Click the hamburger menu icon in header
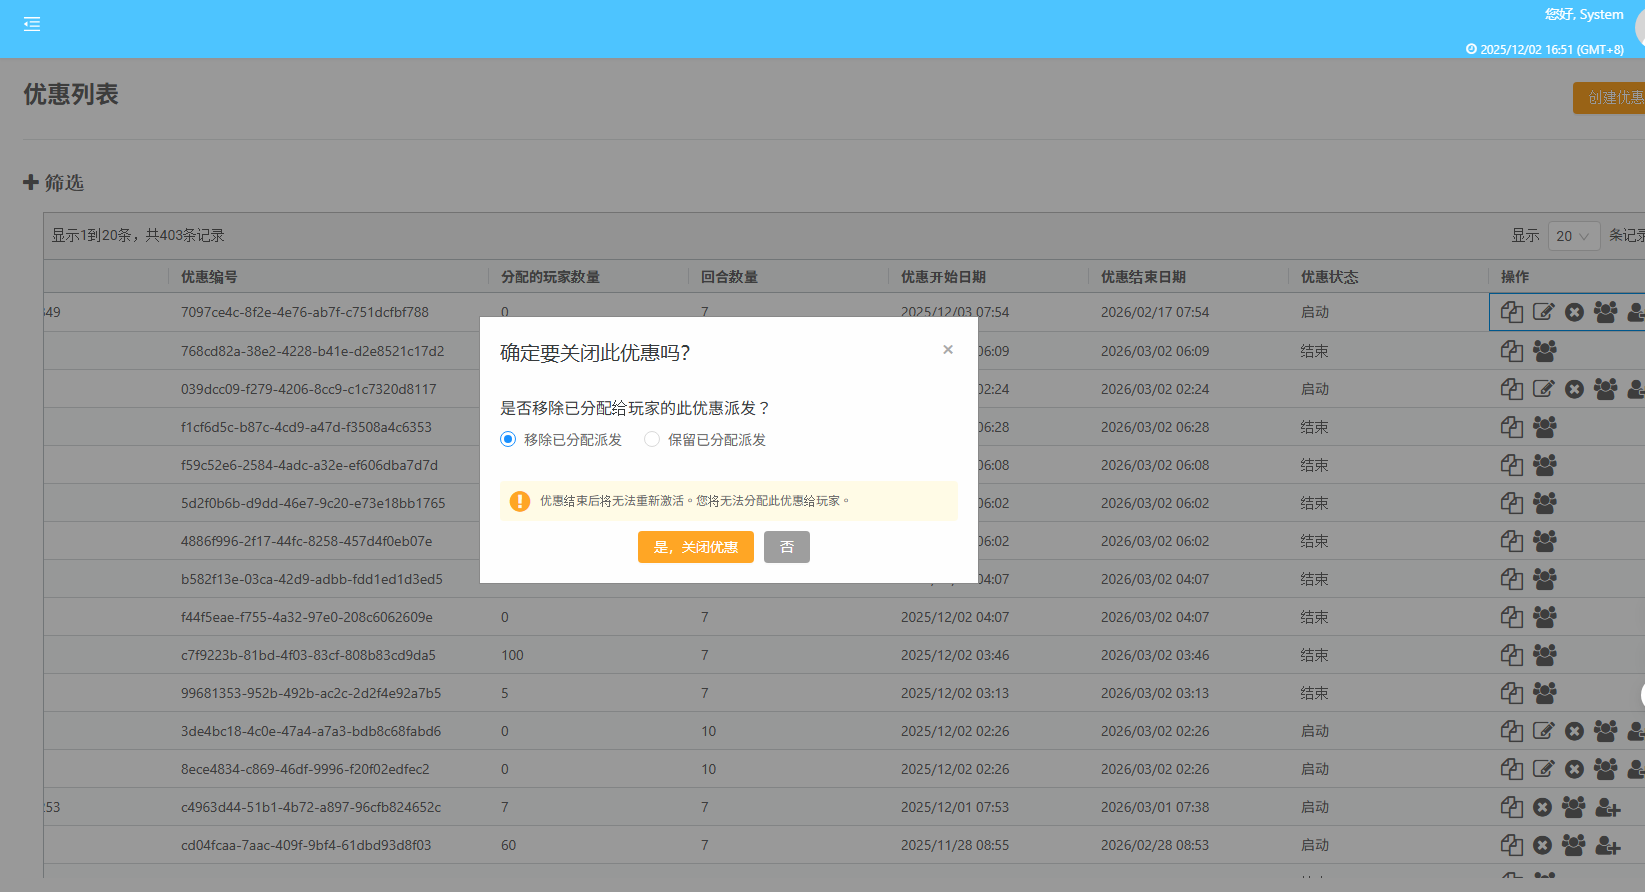Image resolution: width=1645 pixels, height=892 pixels. pos(32,24)
